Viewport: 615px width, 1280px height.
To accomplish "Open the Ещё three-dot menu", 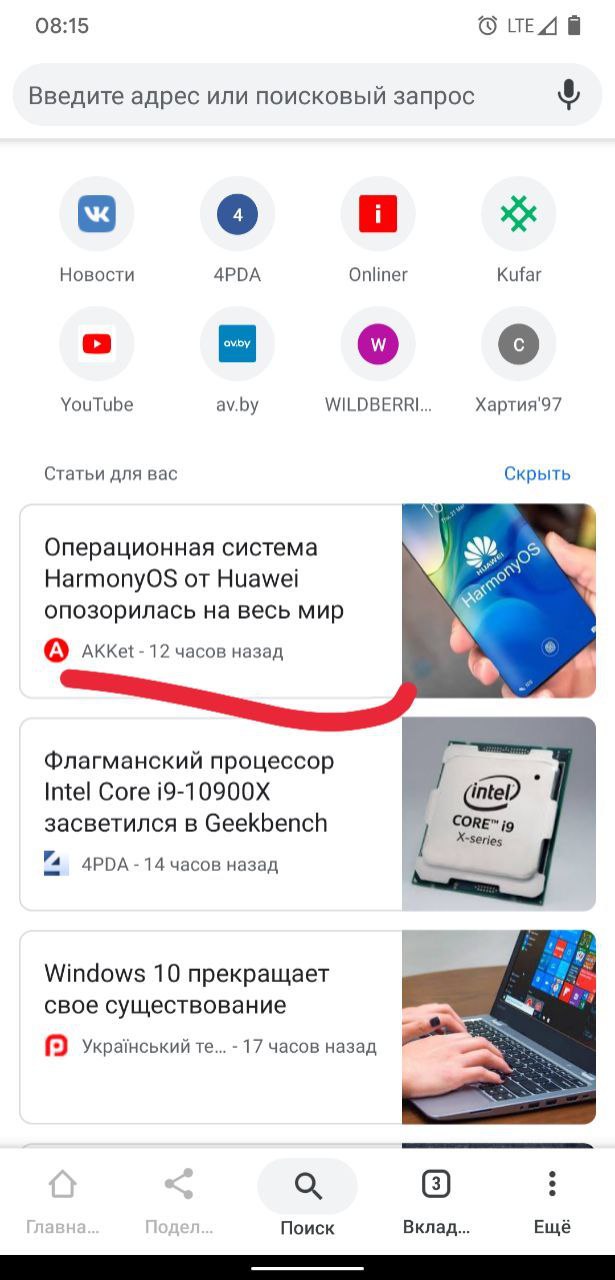I will point(552,1203).
